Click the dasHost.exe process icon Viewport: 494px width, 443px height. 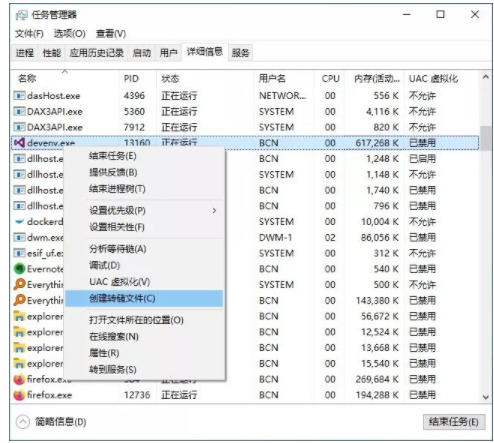coord(19,96)
